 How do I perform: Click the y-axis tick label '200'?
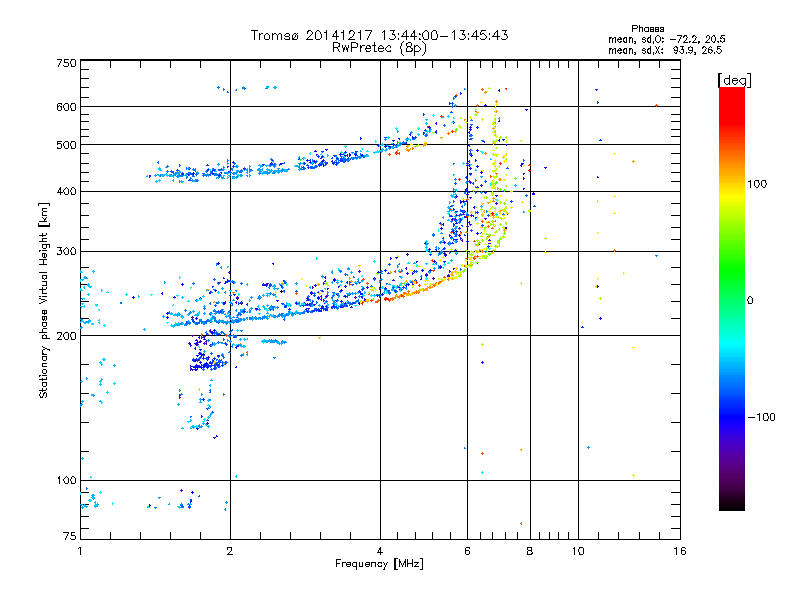tap(66, 336)
